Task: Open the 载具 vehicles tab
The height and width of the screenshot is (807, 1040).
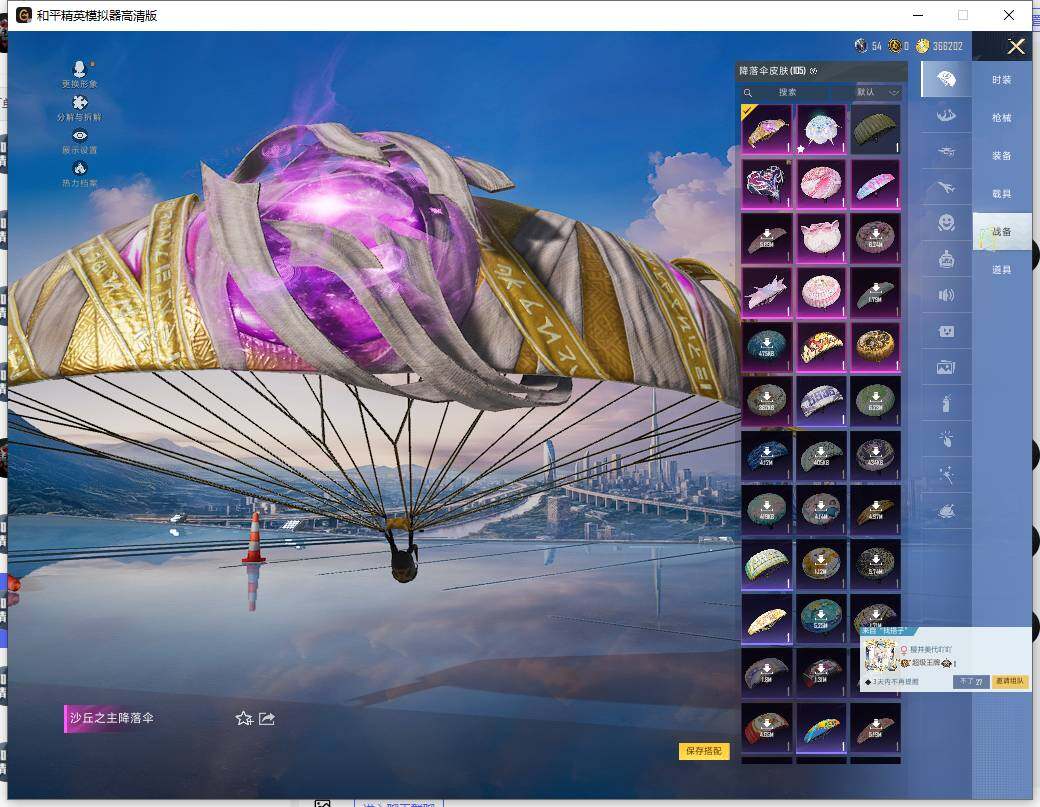Action: pos(1001,194)
